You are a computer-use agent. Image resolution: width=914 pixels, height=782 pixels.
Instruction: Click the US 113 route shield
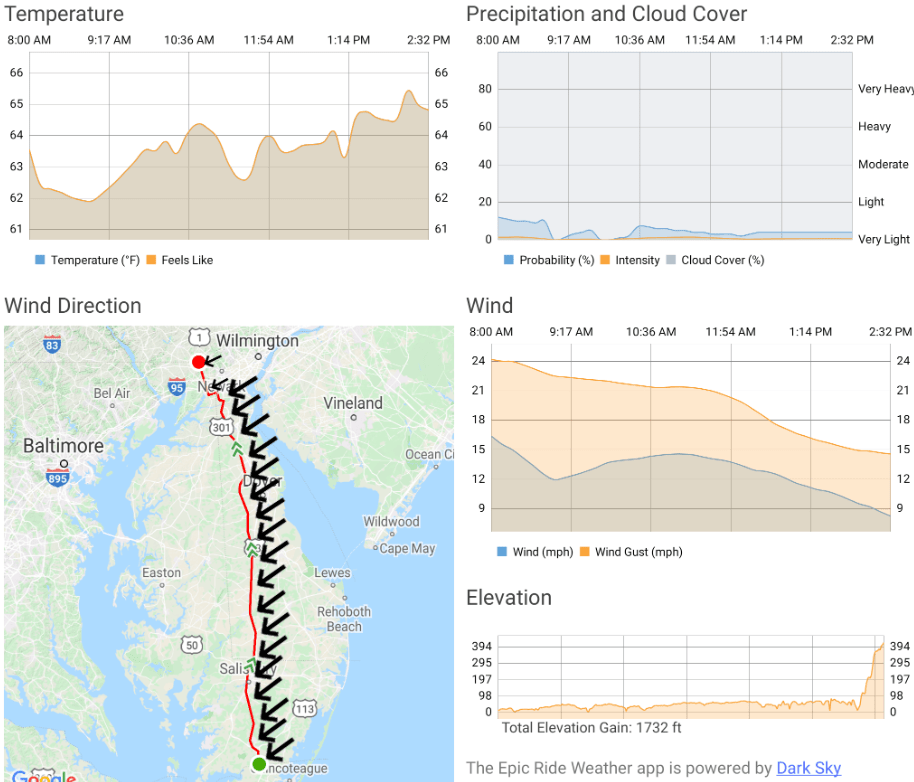tap(304, 709)
